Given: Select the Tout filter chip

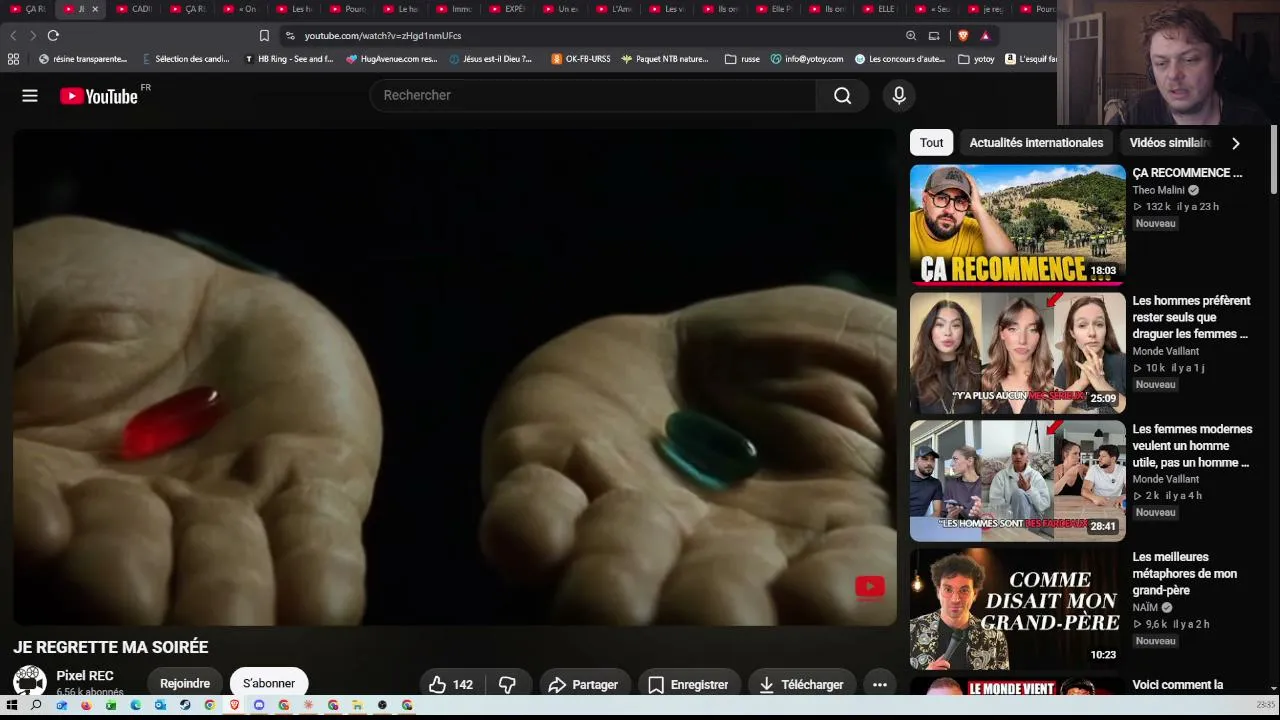Looking at the screenshot, I should coord(931,143).
